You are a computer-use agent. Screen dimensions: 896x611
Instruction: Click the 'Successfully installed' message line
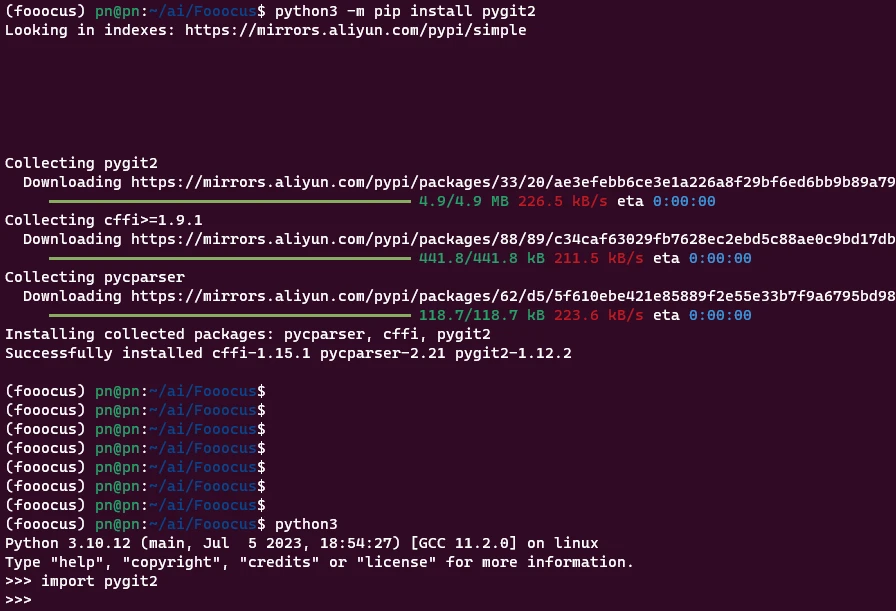pyautogui.click(x=288, y=353)
